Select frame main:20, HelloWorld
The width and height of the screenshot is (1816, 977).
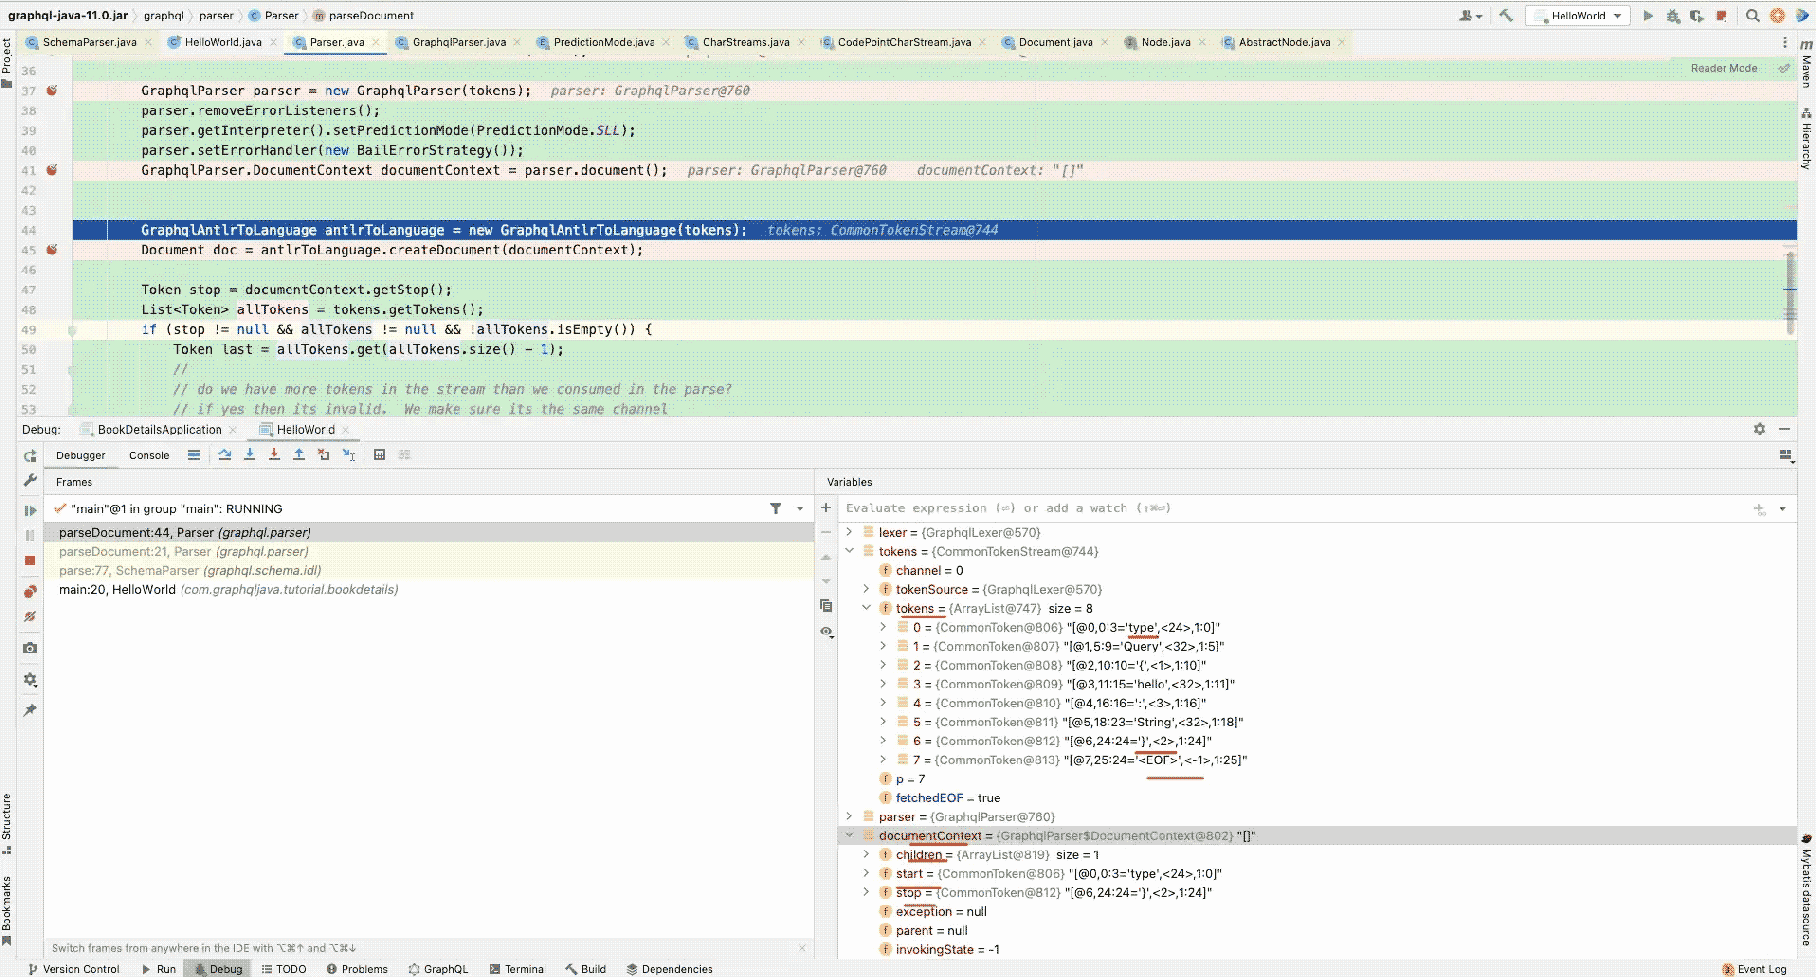(429, 590)
